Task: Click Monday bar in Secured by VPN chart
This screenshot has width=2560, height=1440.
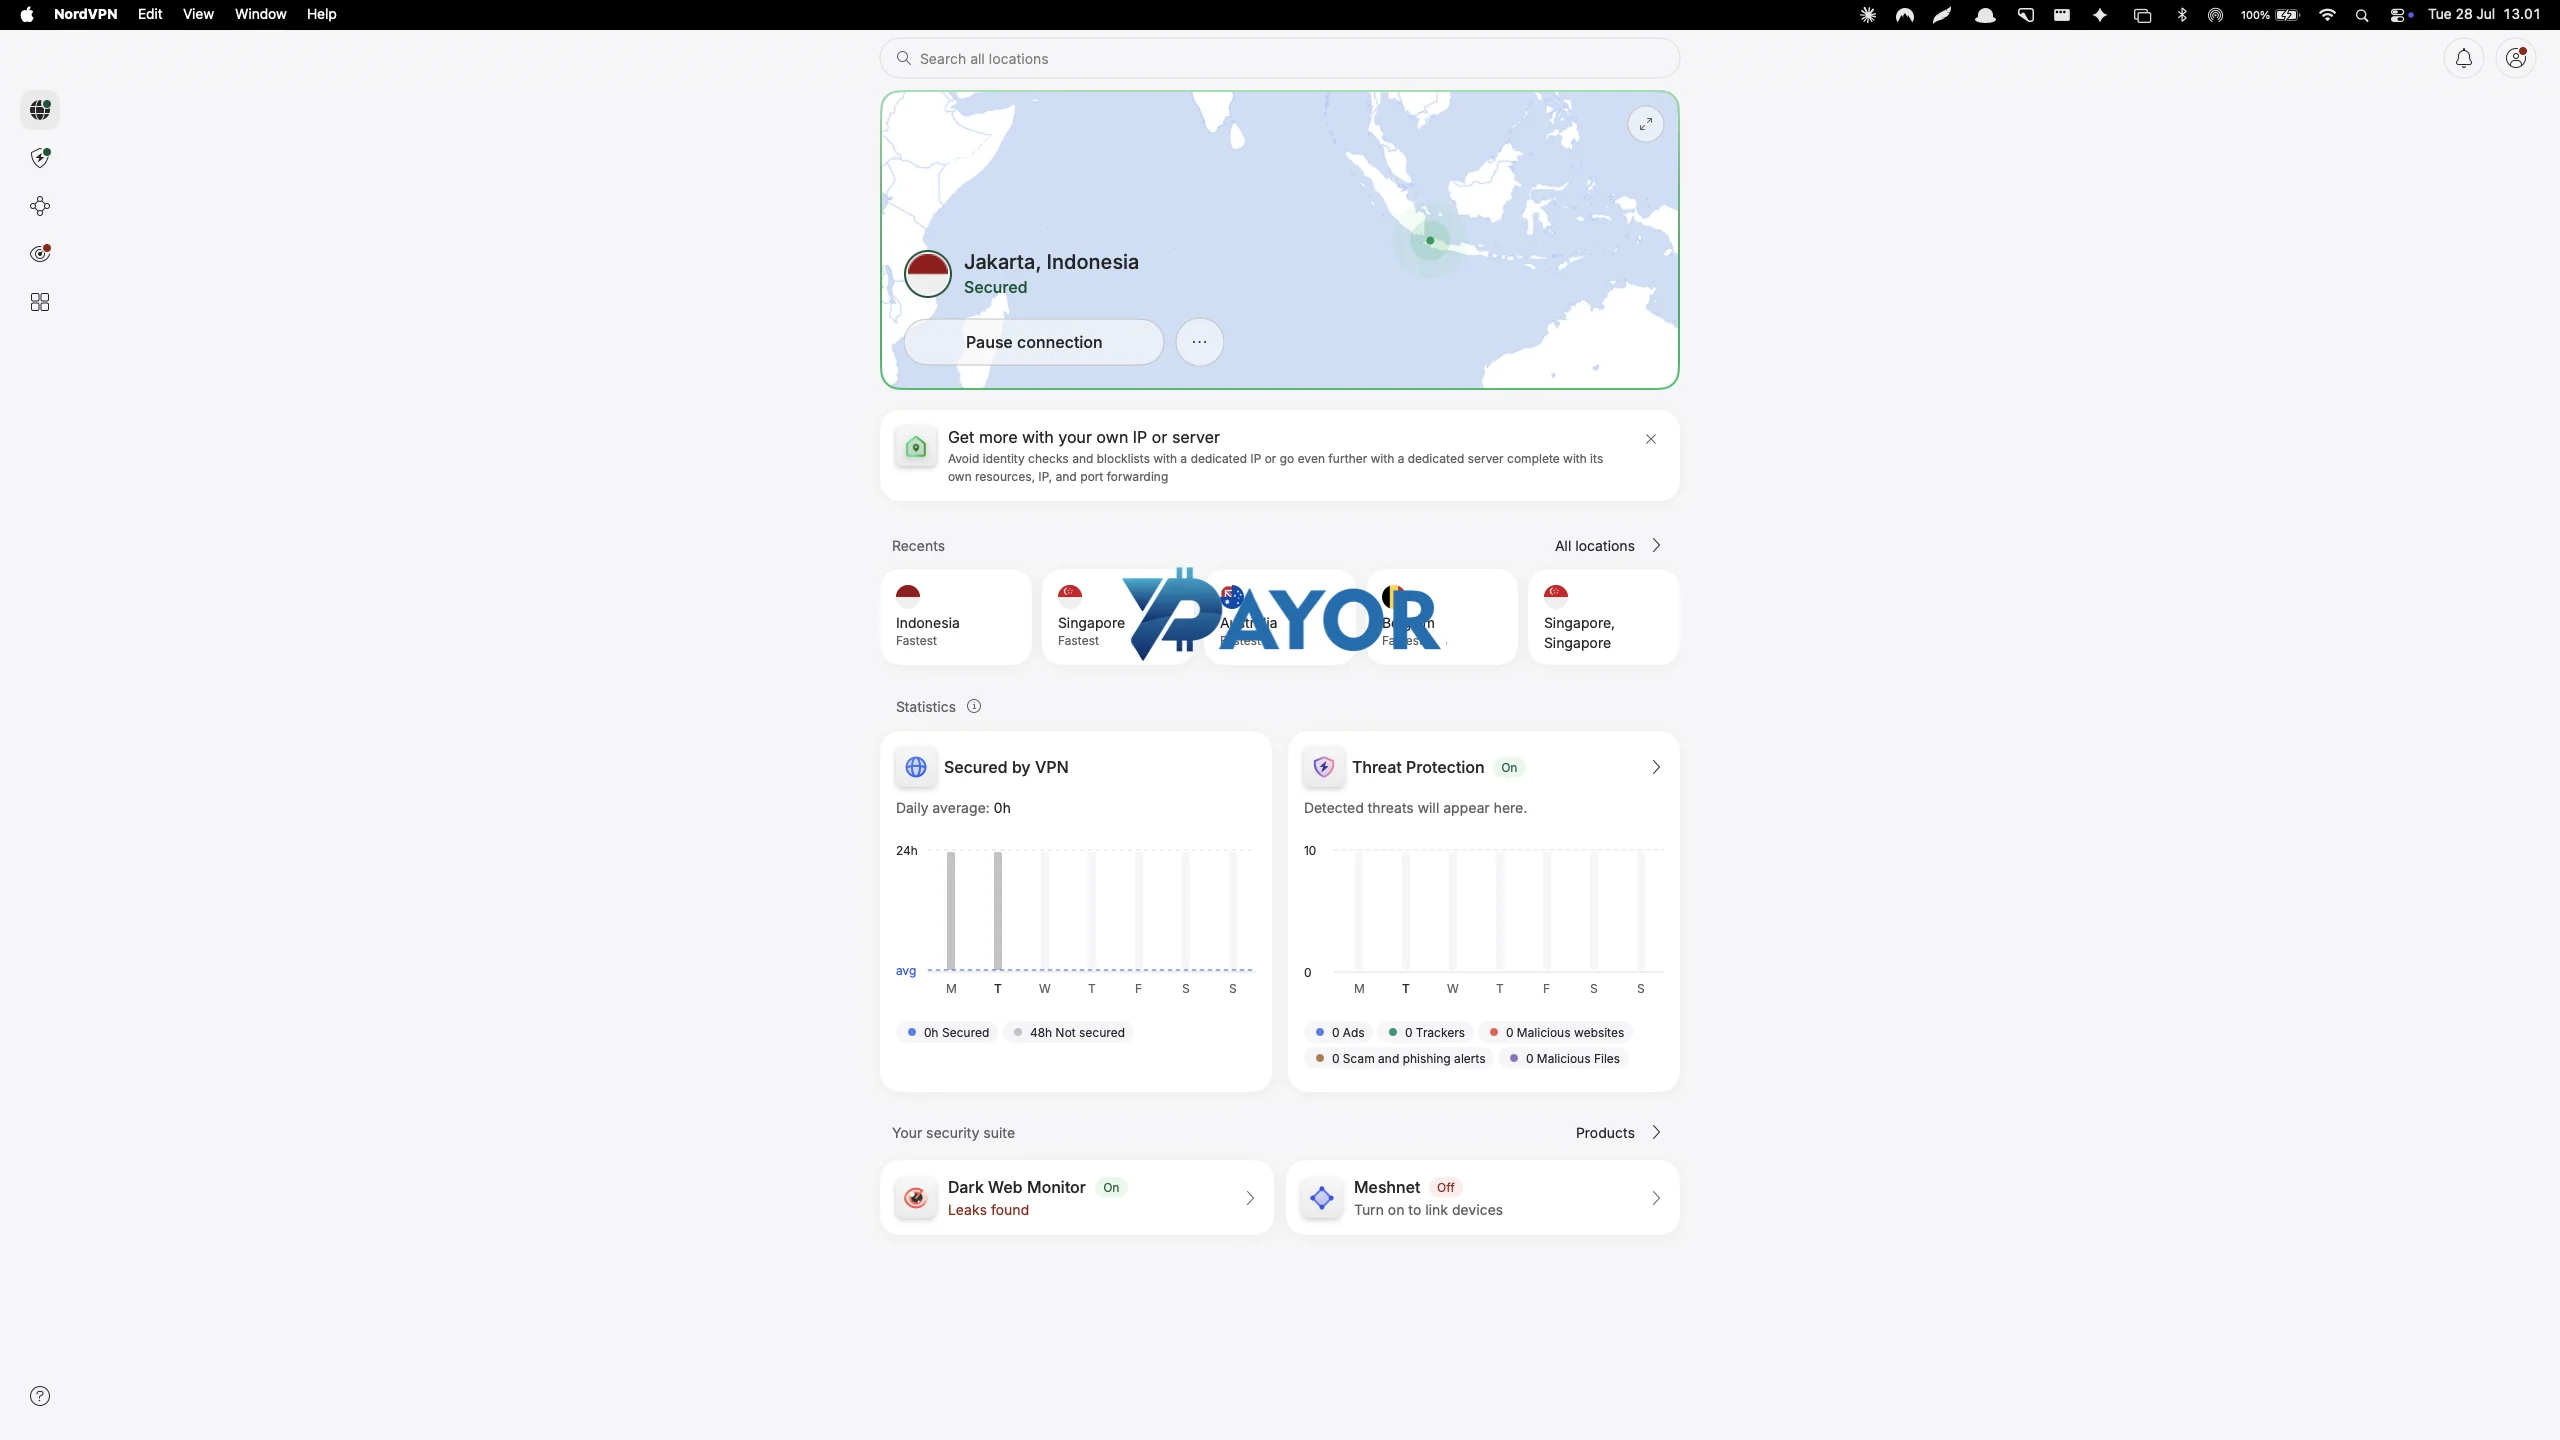Action: [951, 910]
